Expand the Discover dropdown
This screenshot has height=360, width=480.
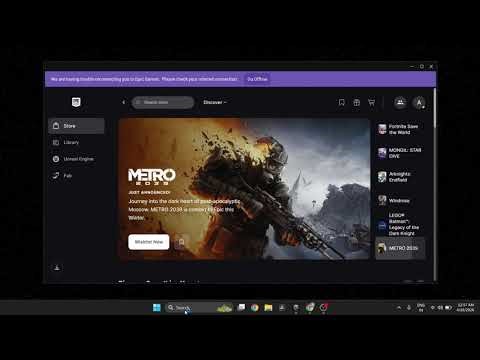(x=215, y=102)
